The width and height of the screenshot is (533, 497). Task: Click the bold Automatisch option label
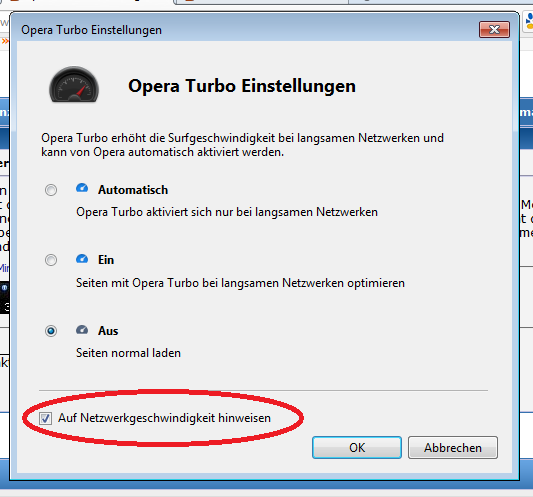pyautogui.click(x=133, y=190)
